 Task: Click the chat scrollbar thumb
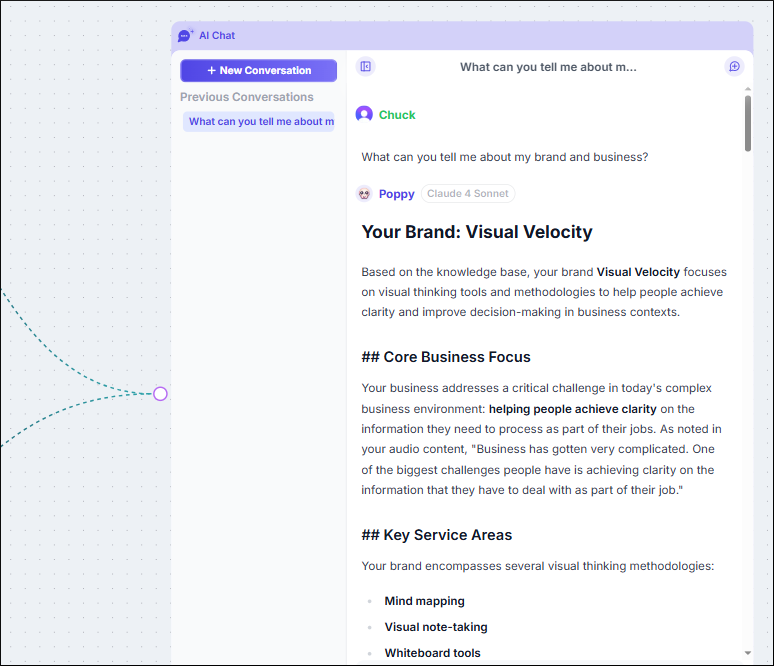(x=747, y=123)
